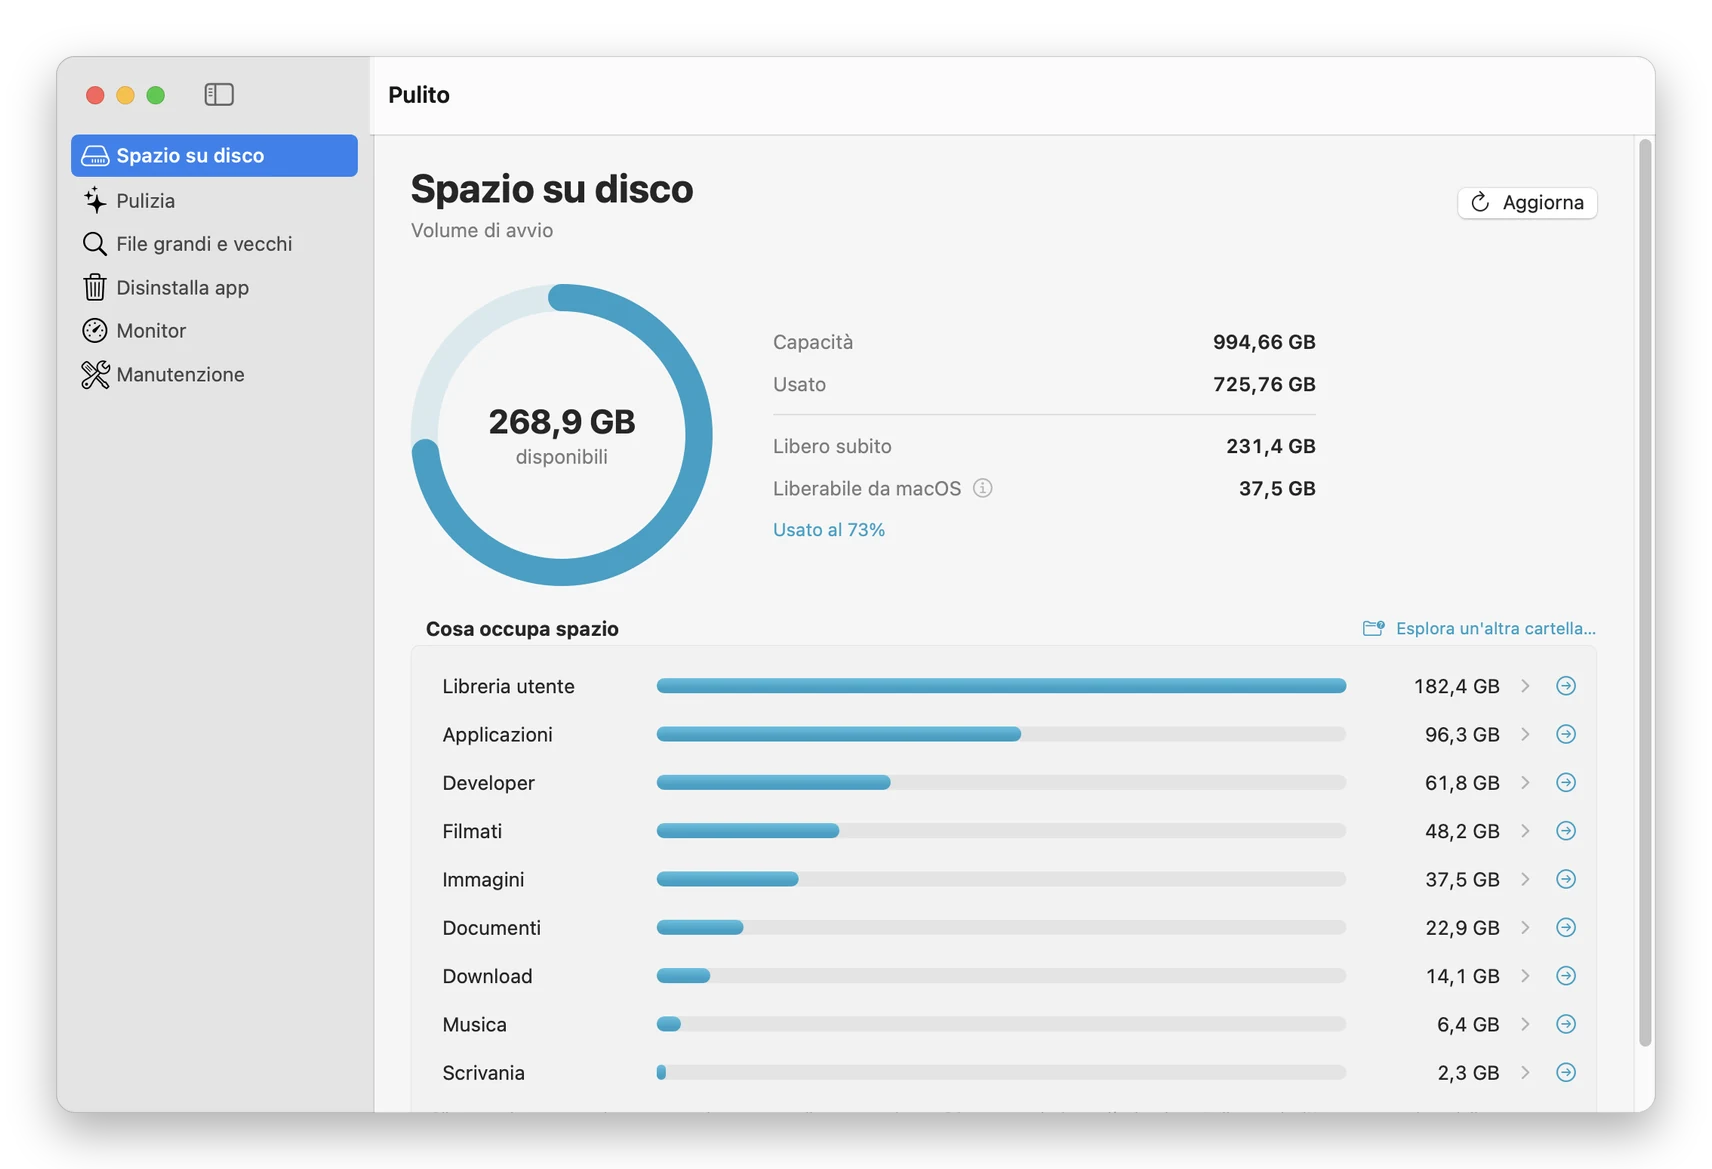Click the Libreria utente usage bar
This screenshot has height=1169, width=1712.
1001,686
